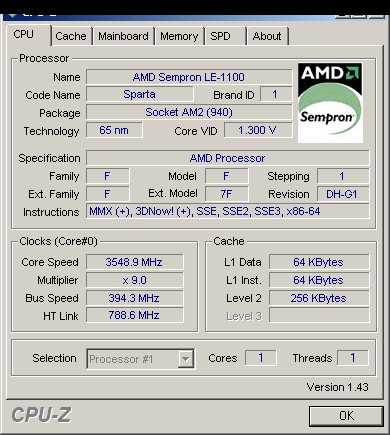Go to the SPD tab

225,36
